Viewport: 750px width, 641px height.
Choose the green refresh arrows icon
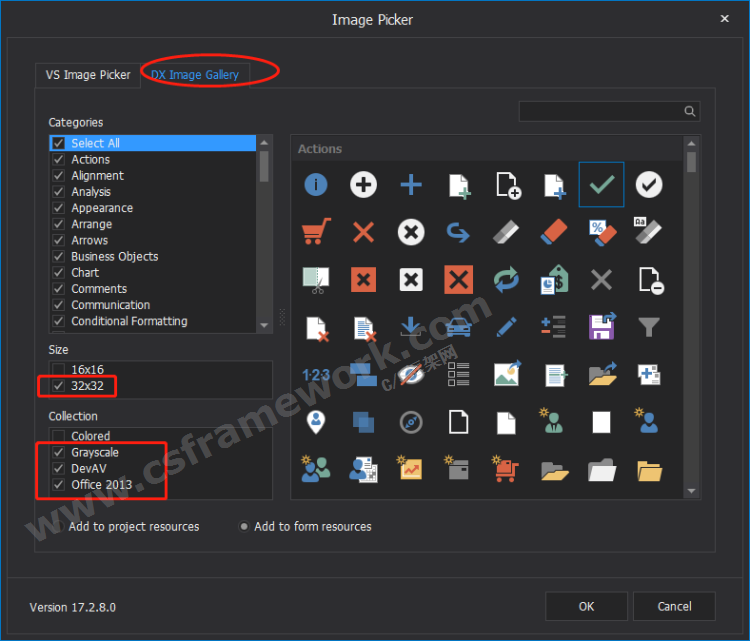click(506, 279)
